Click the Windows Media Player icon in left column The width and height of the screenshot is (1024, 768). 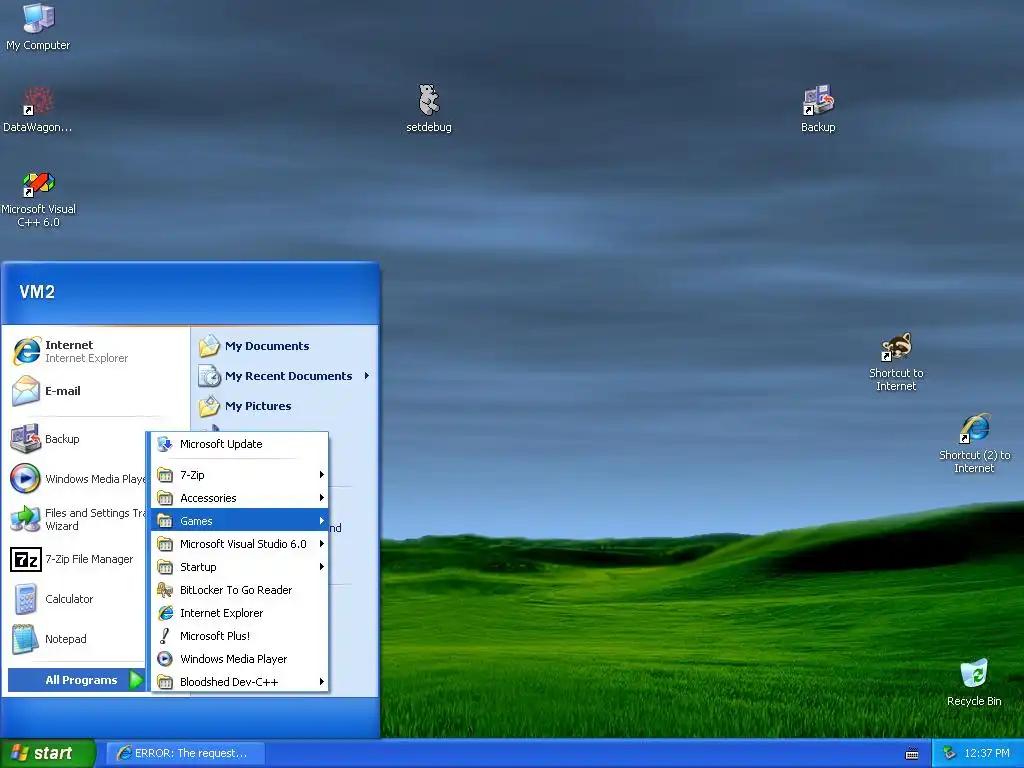pyautogui.click(x=25, y=478)
